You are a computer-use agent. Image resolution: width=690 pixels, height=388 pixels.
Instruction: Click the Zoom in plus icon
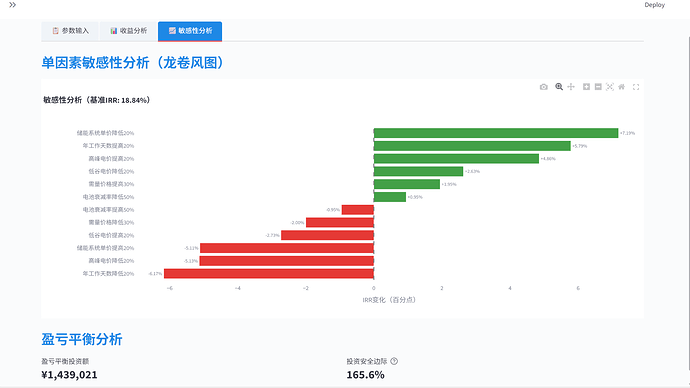[x=586, y=87]
